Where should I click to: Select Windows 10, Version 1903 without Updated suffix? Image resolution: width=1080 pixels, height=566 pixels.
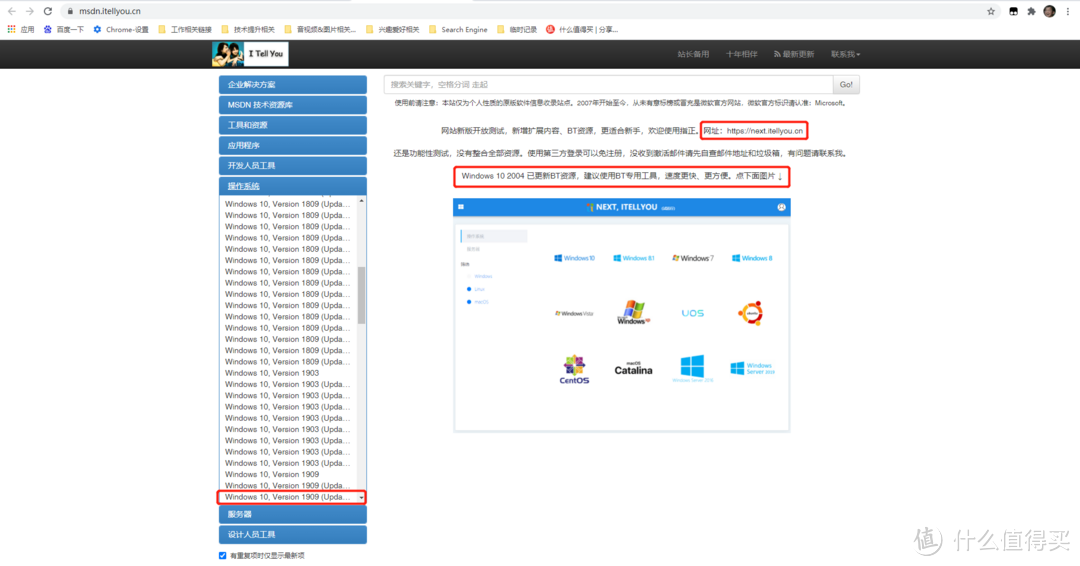coord(272,373)
